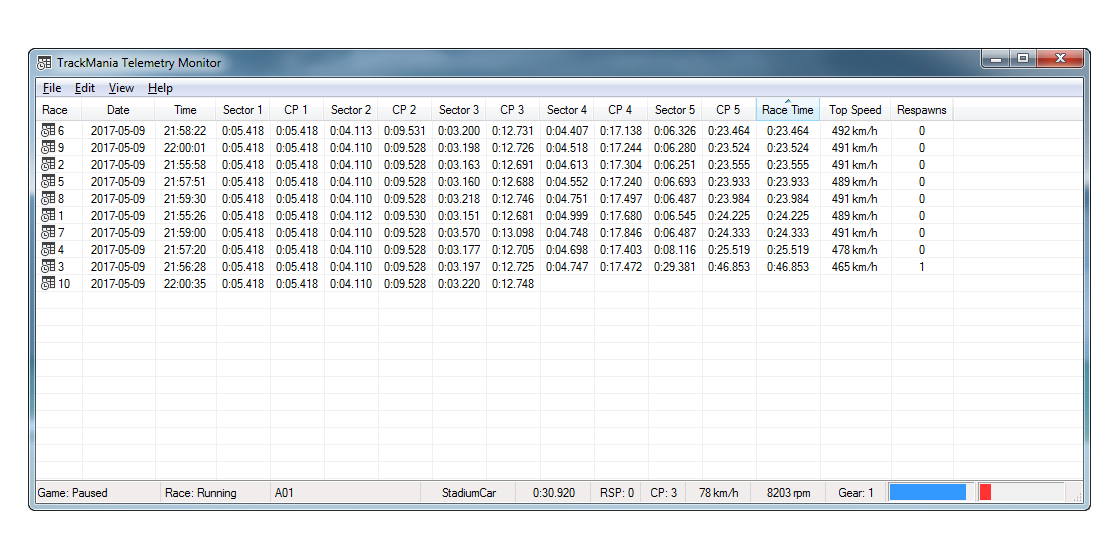
Task: Click the 78 km/h speed status entry
Action: [718, 493]
